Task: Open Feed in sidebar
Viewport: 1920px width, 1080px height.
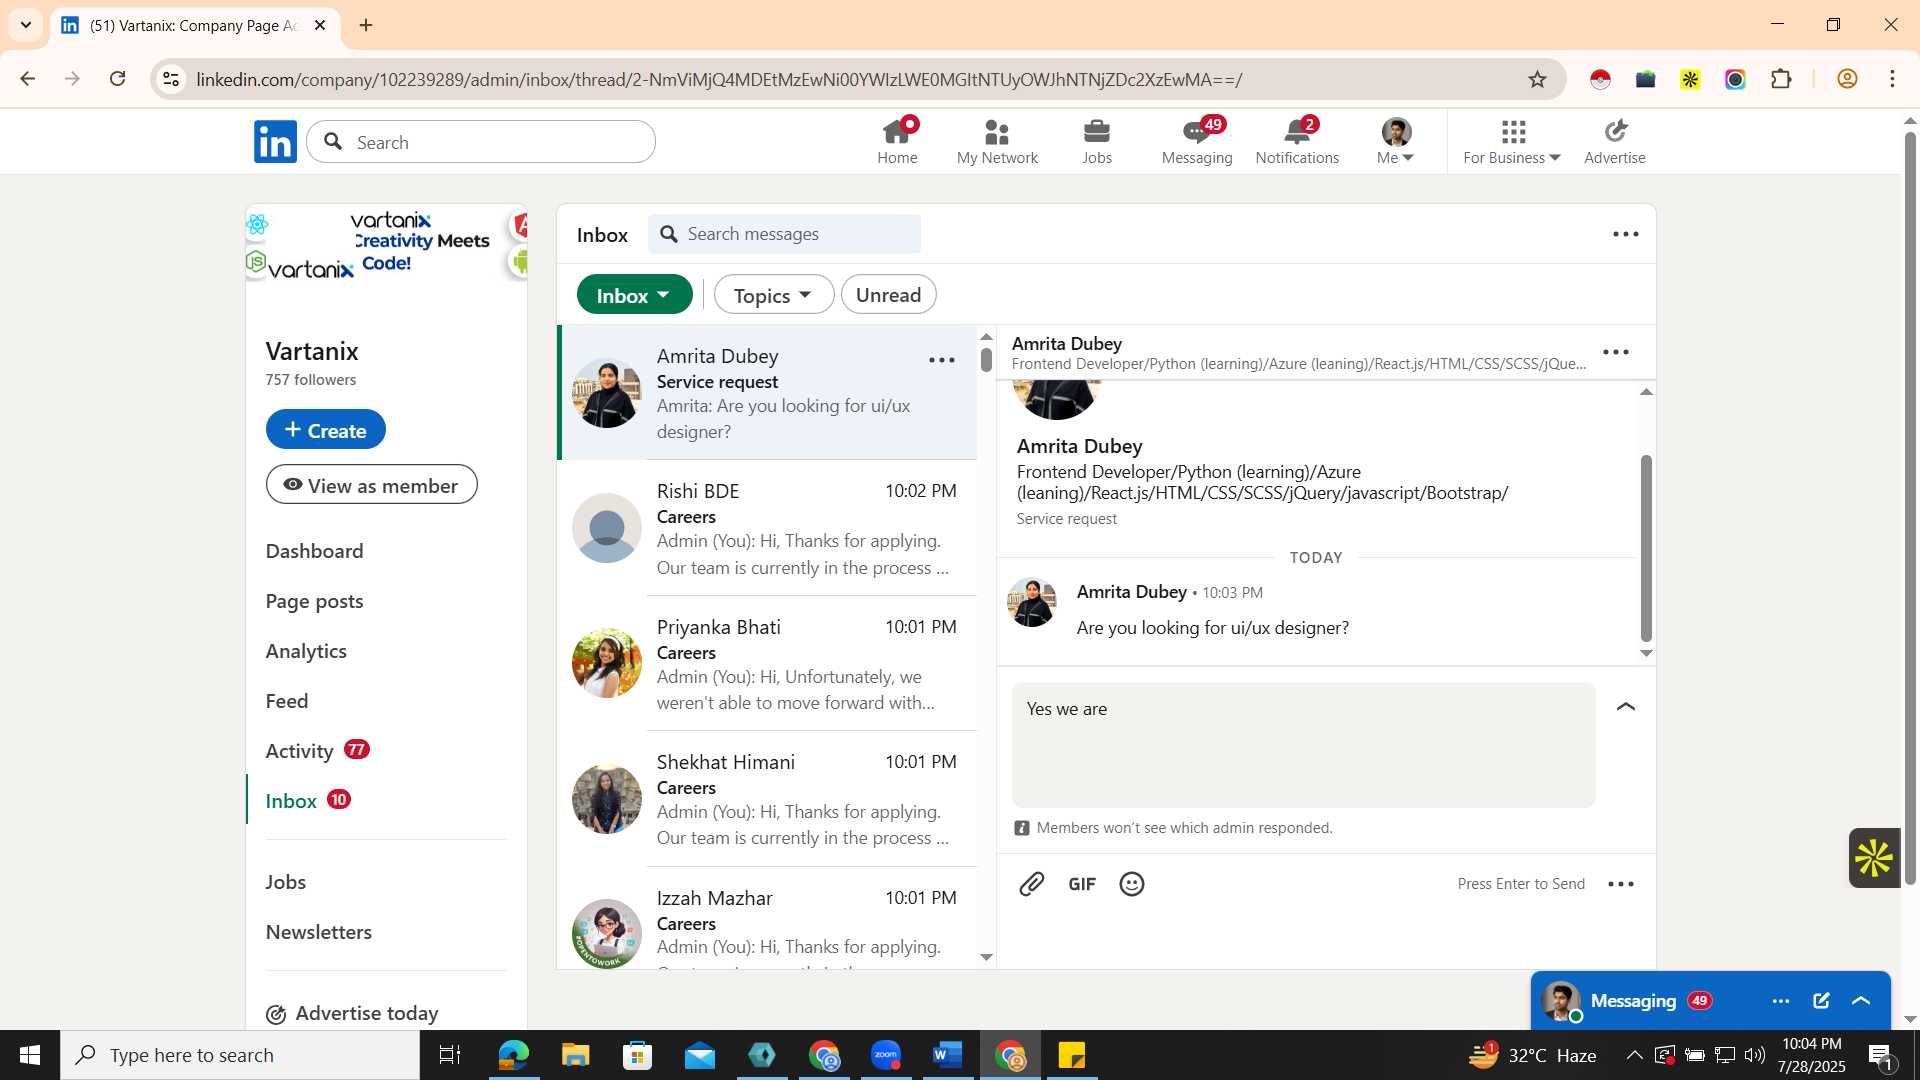Action: pos(287,701)
